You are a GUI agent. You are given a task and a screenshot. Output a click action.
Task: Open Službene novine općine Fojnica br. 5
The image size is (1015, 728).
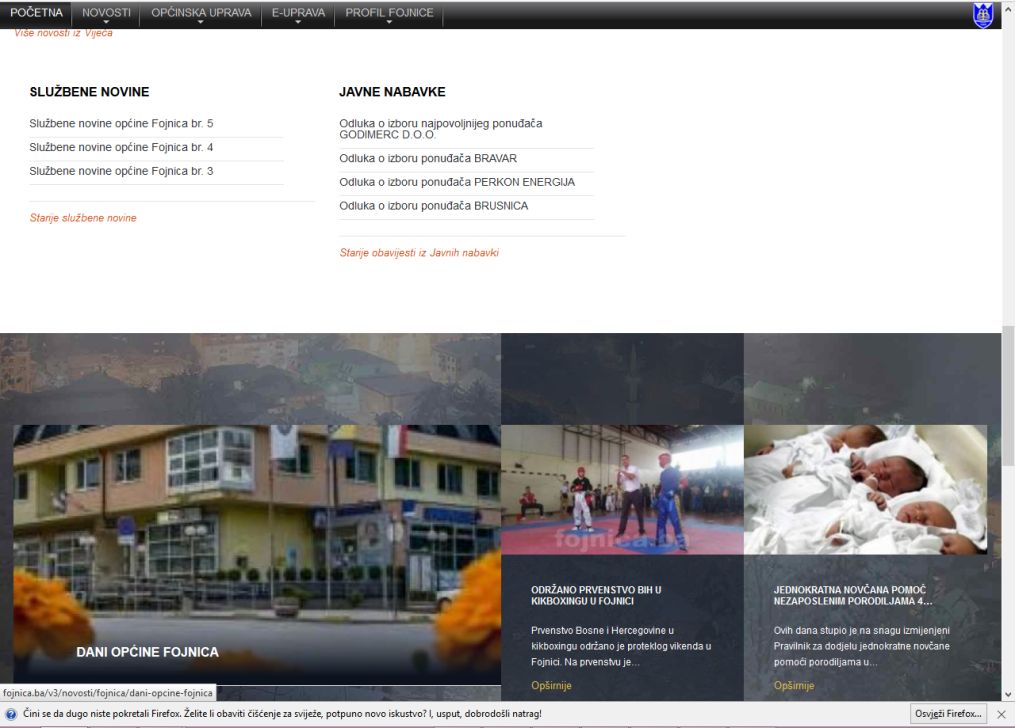click(121, 124)
